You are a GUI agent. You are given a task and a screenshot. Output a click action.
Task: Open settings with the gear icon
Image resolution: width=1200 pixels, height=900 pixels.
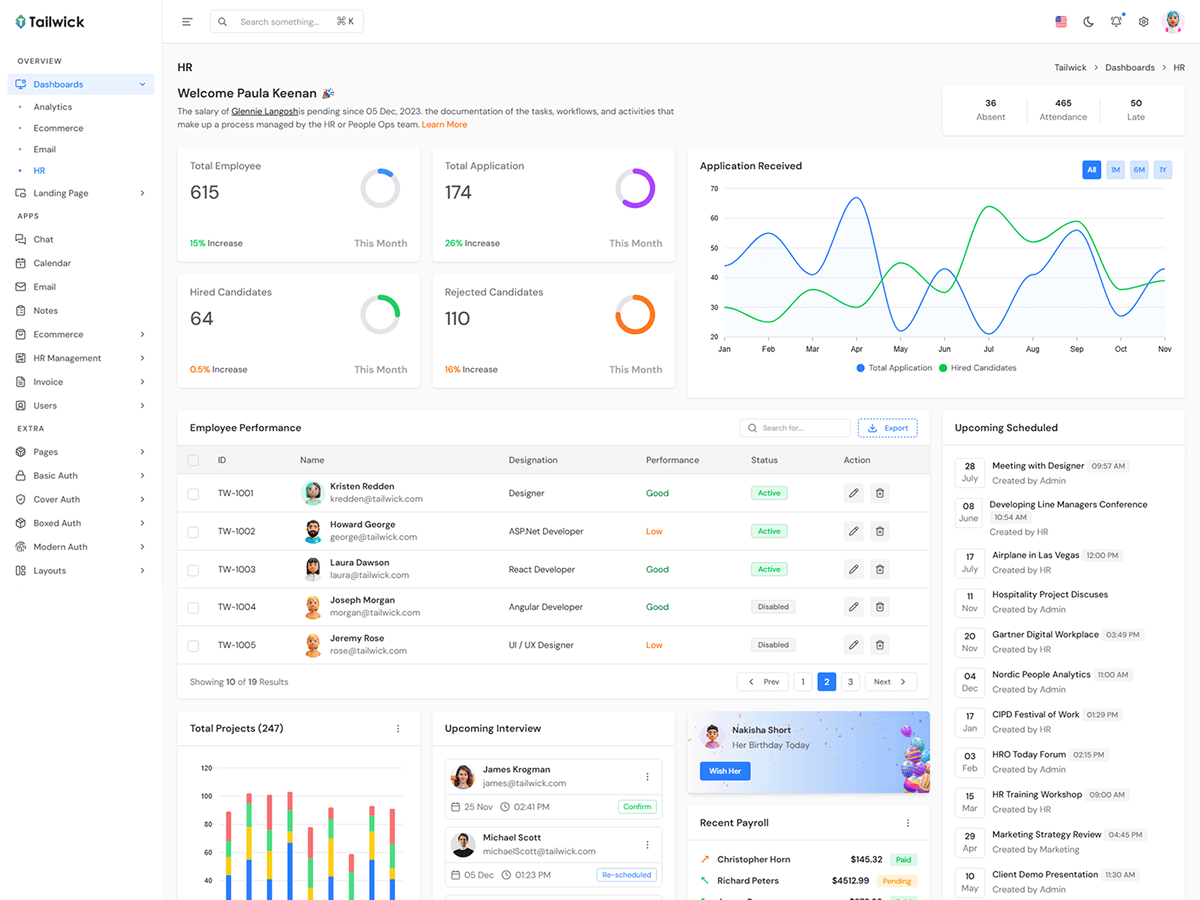click(1144, 22)
